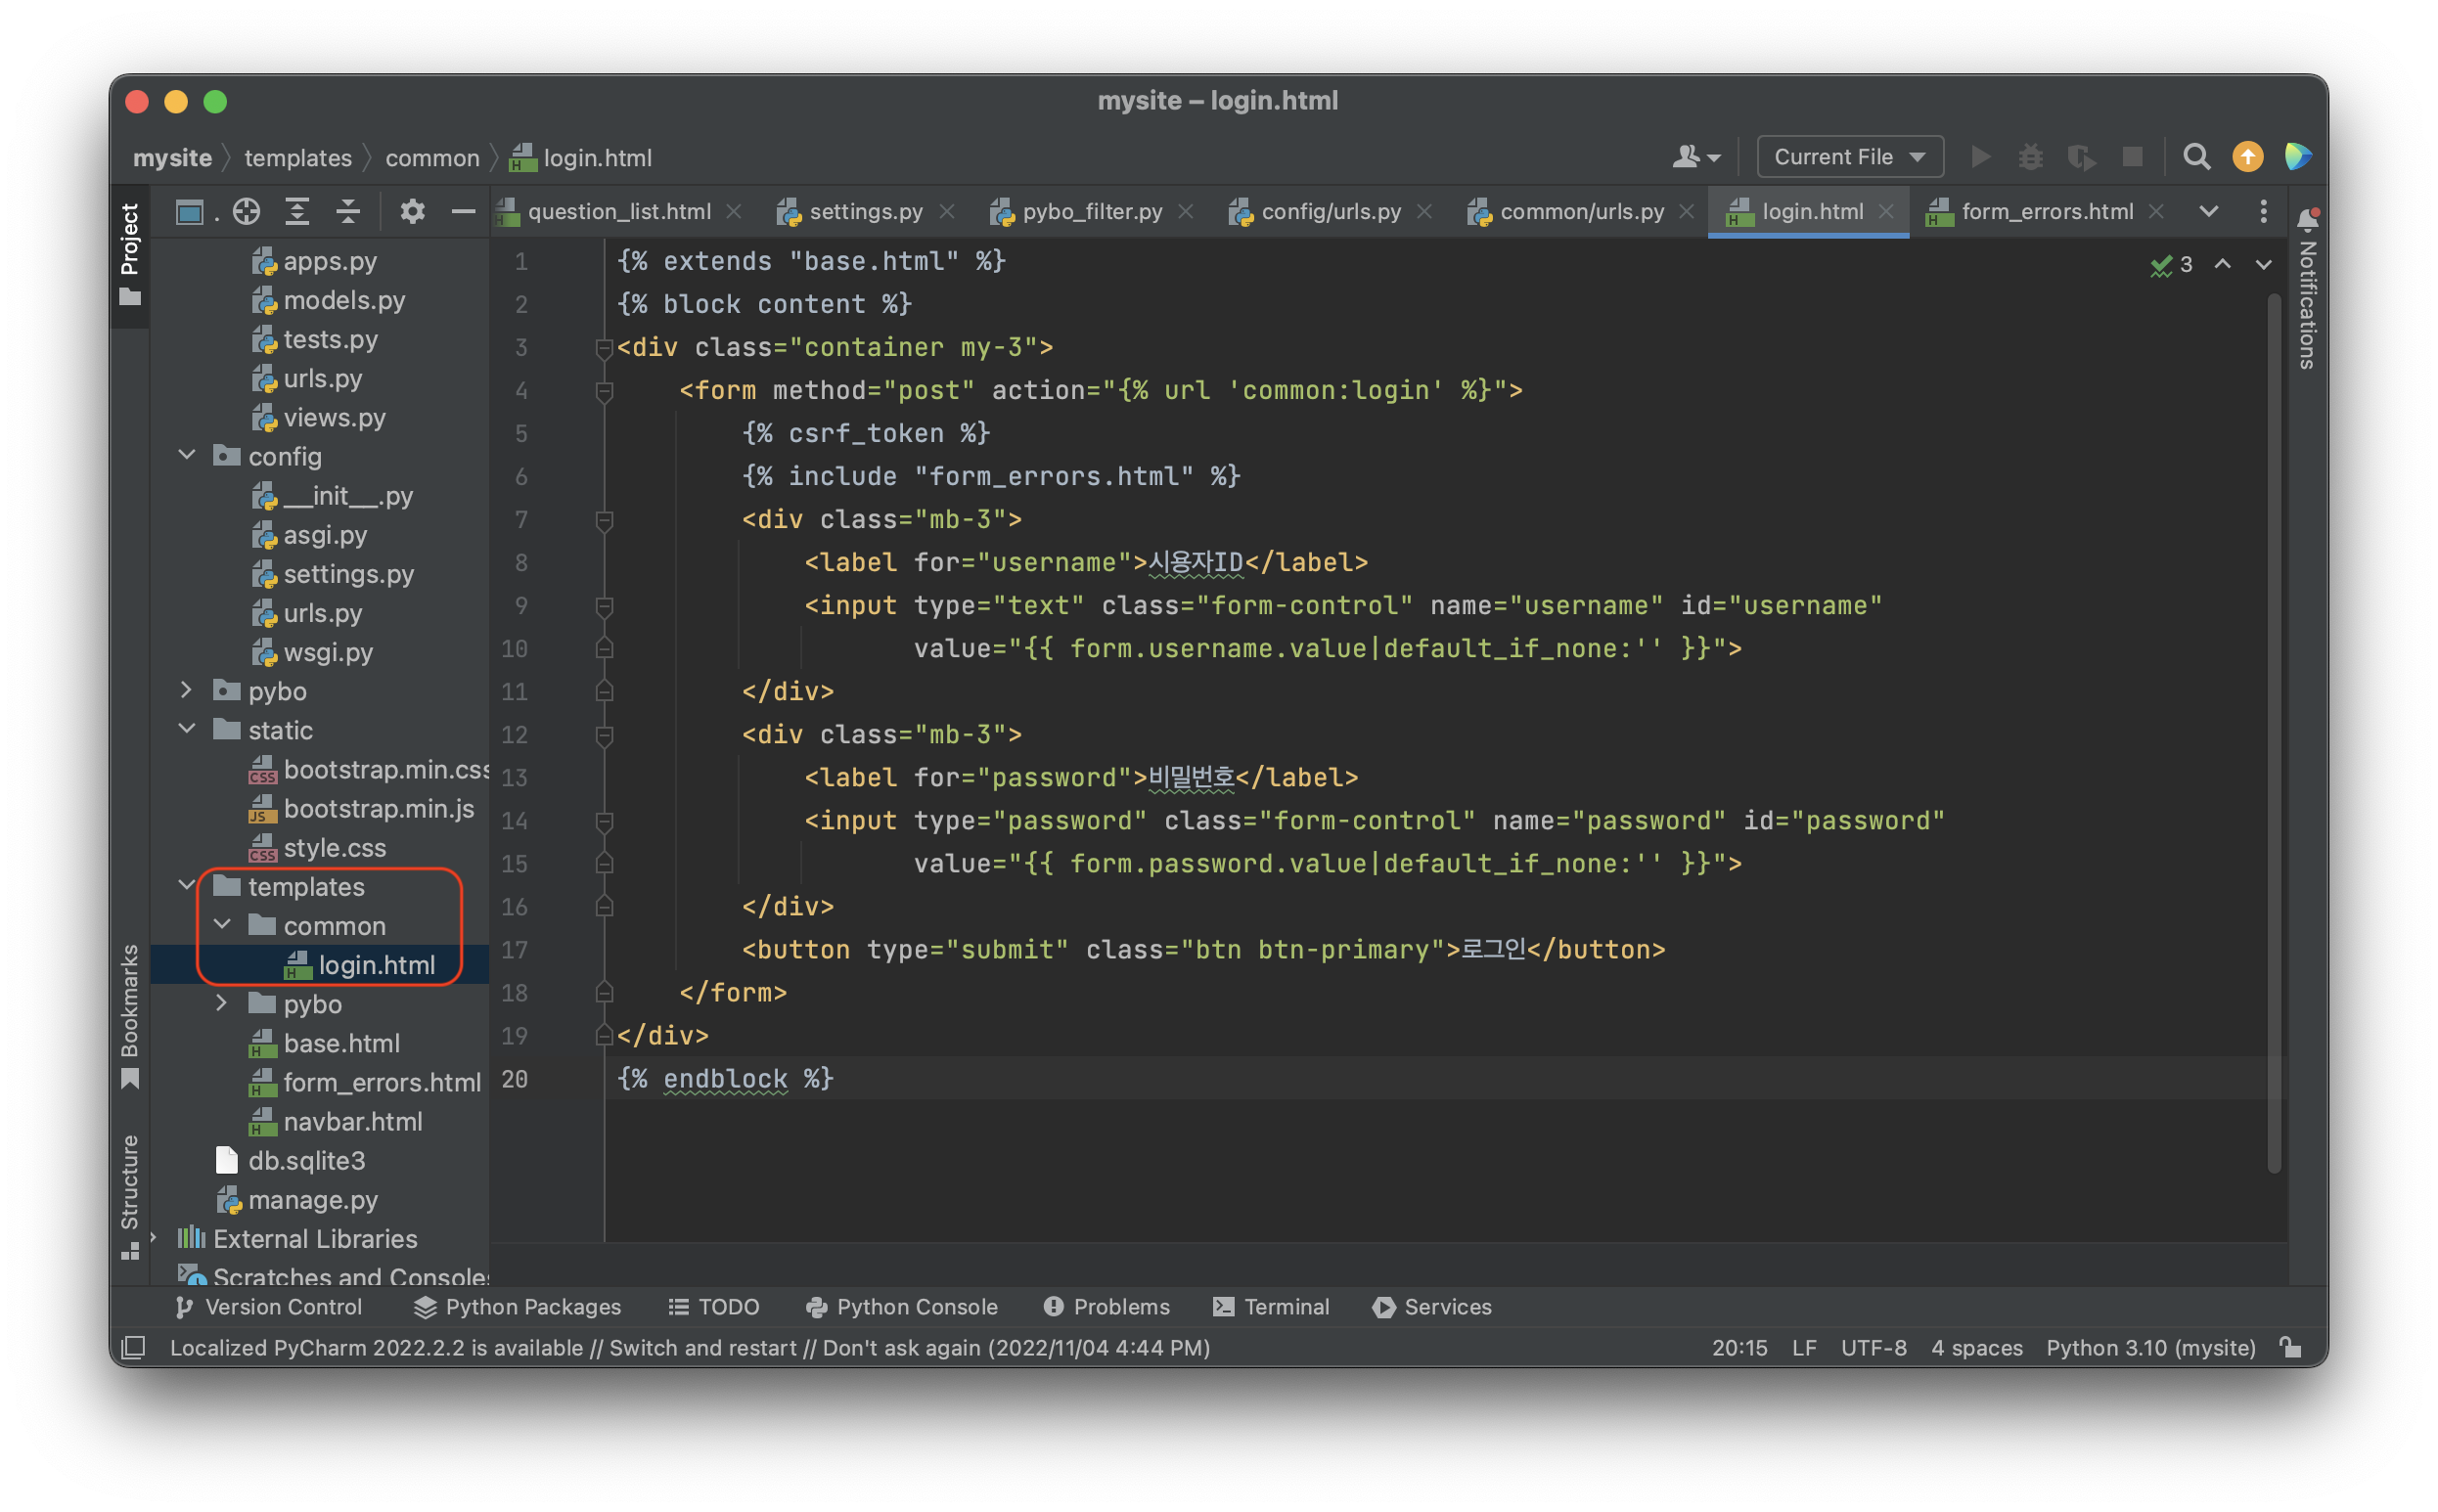Click the Select Opened File crosshair icon

(x=246, y=211)
